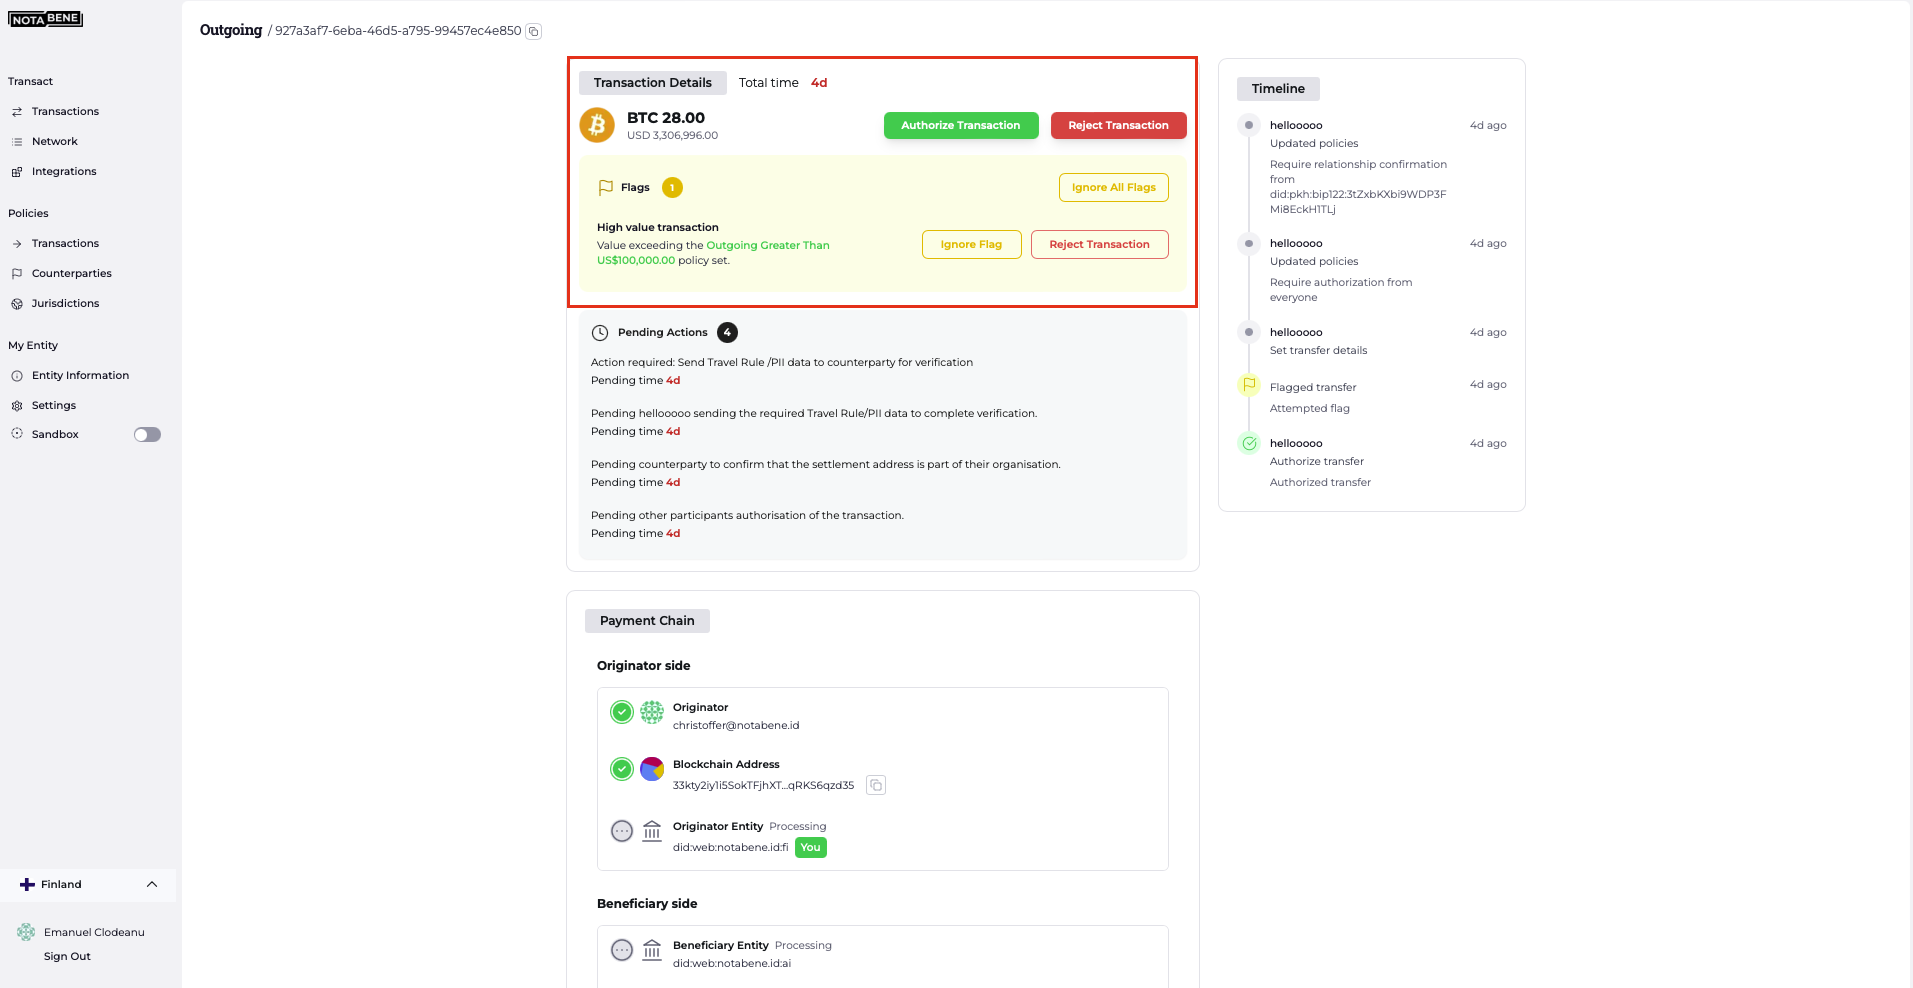This screenshot has height=988, width=1913.
Task: Open the Counterparties policies page
Action: tap(72, 274)
